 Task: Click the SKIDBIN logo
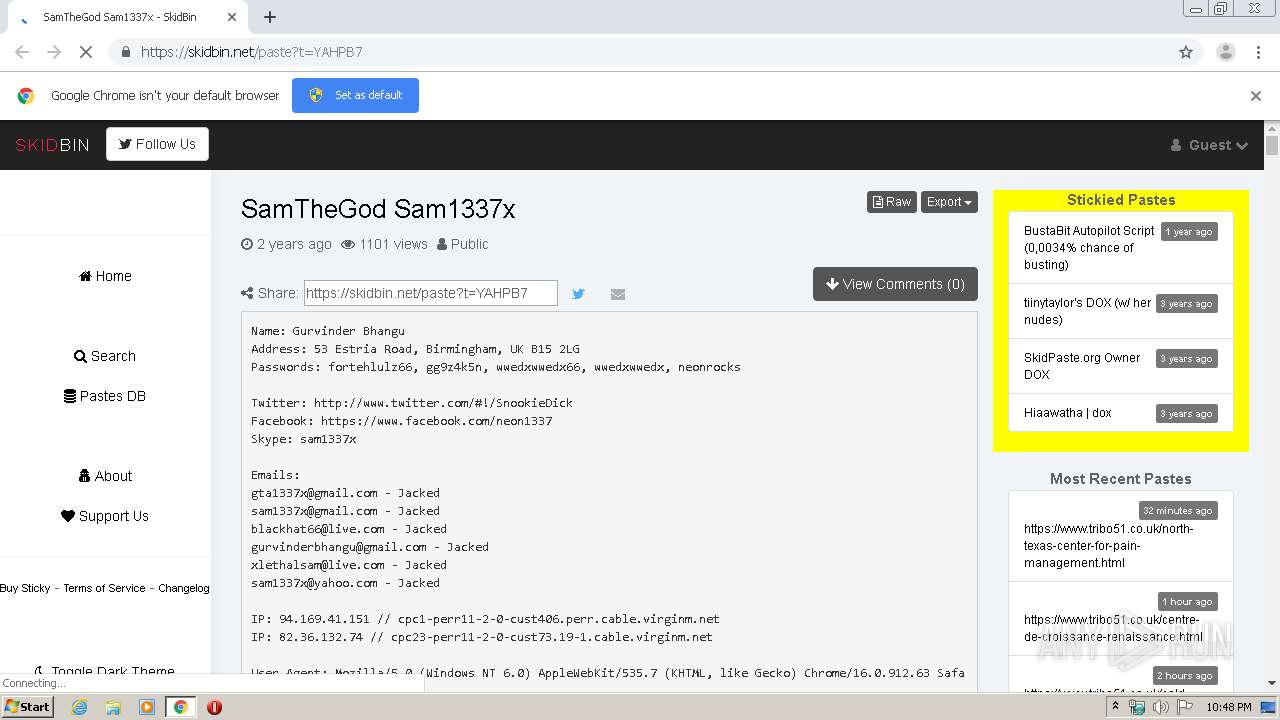pyautogui.click(x=52, y=145)
